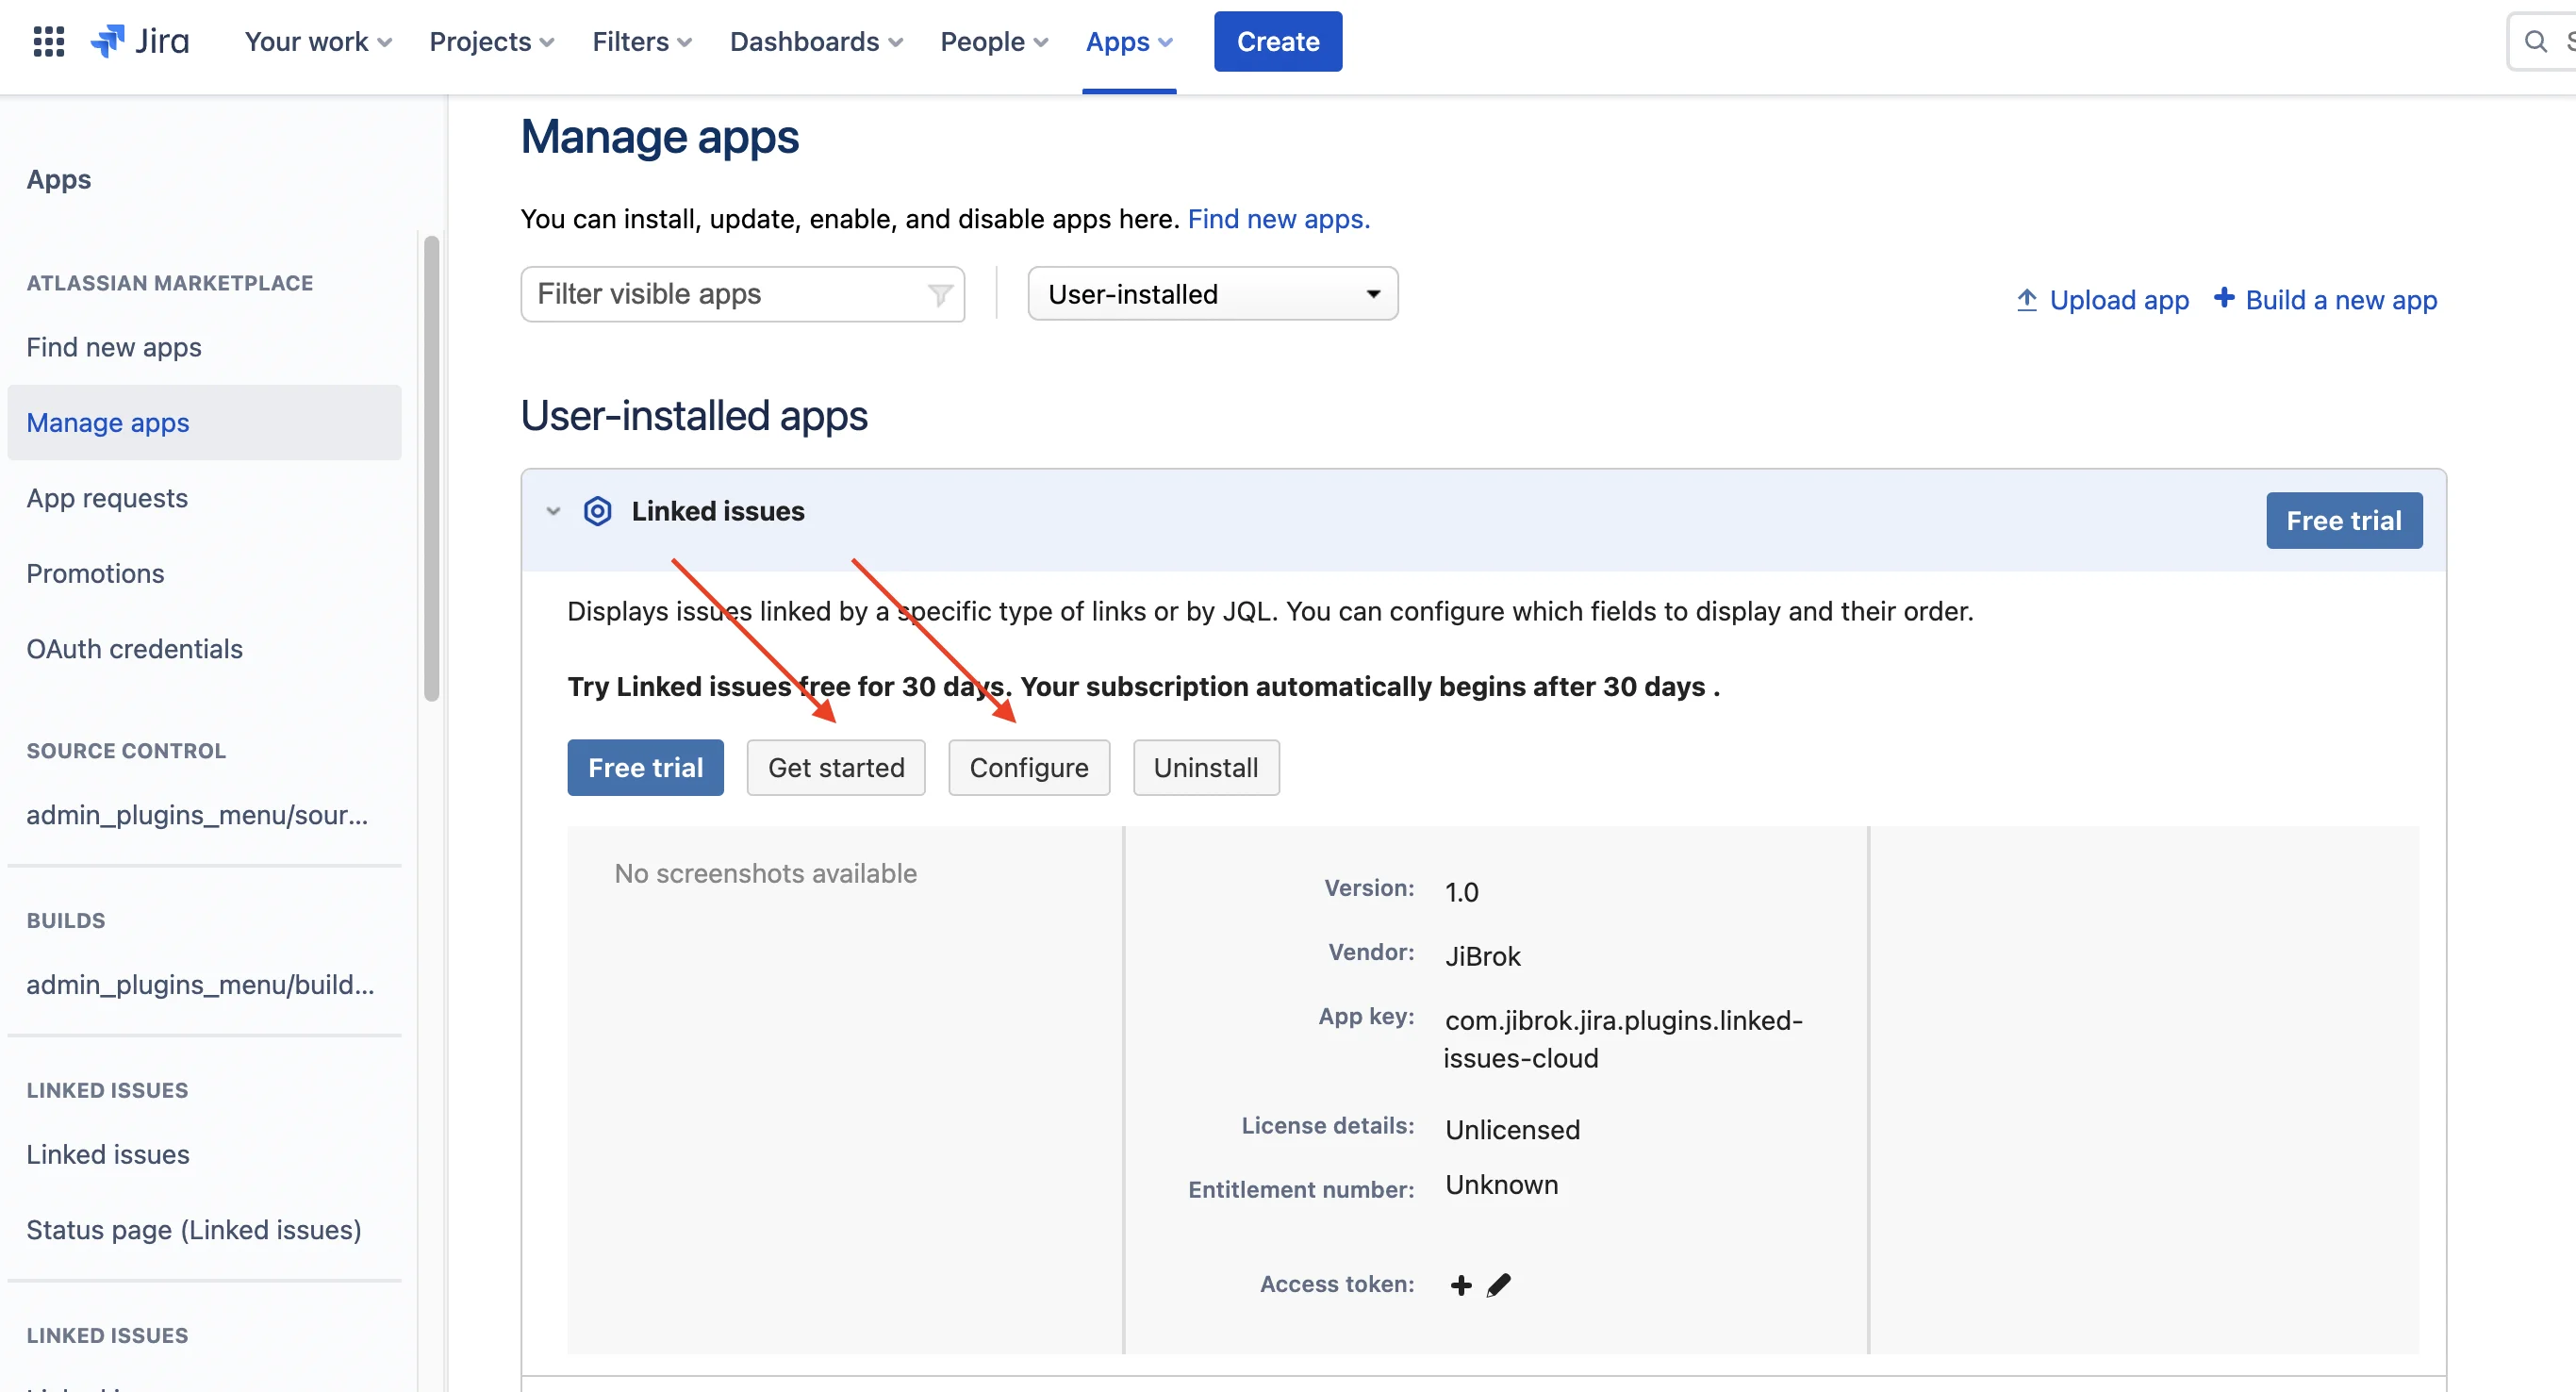Open the Filters menu

[641, 41]
